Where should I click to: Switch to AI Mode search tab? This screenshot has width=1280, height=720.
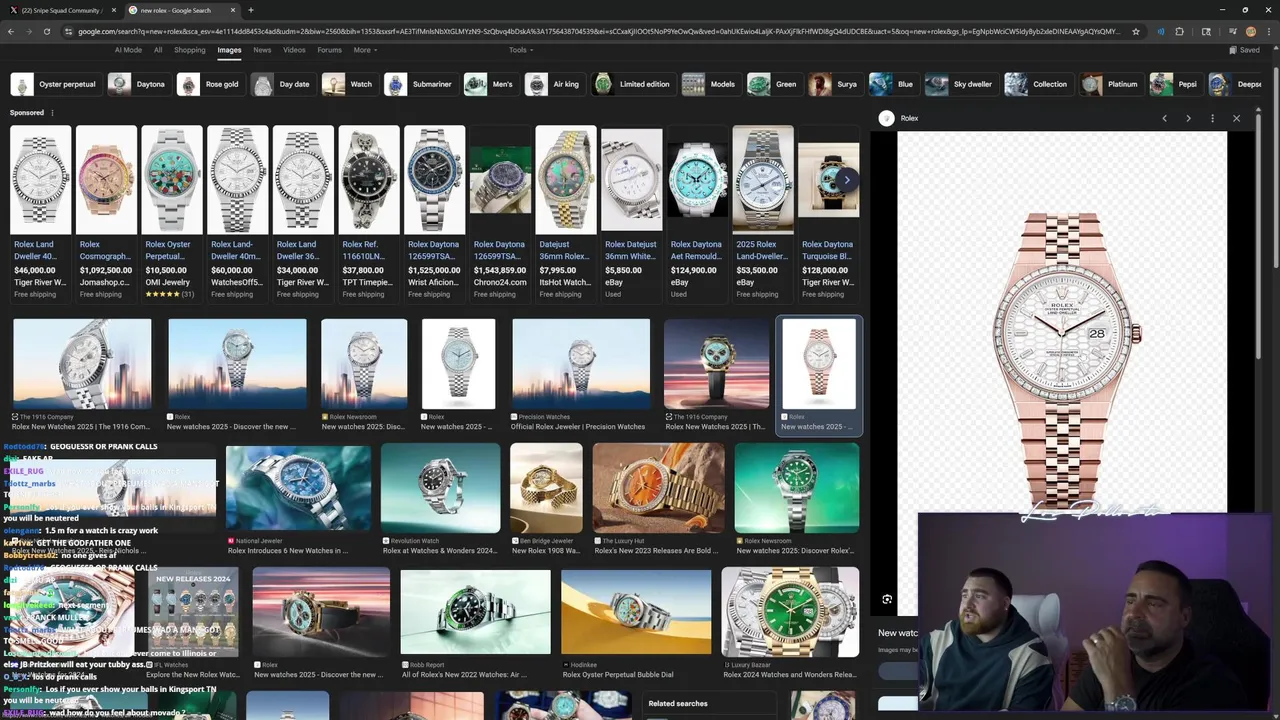coord(128,50)
